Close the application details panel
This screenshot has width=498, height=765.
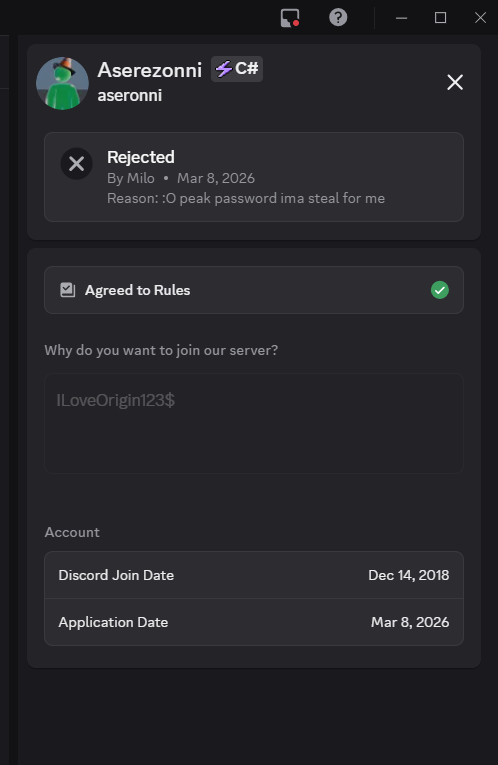tap(455, 82)
